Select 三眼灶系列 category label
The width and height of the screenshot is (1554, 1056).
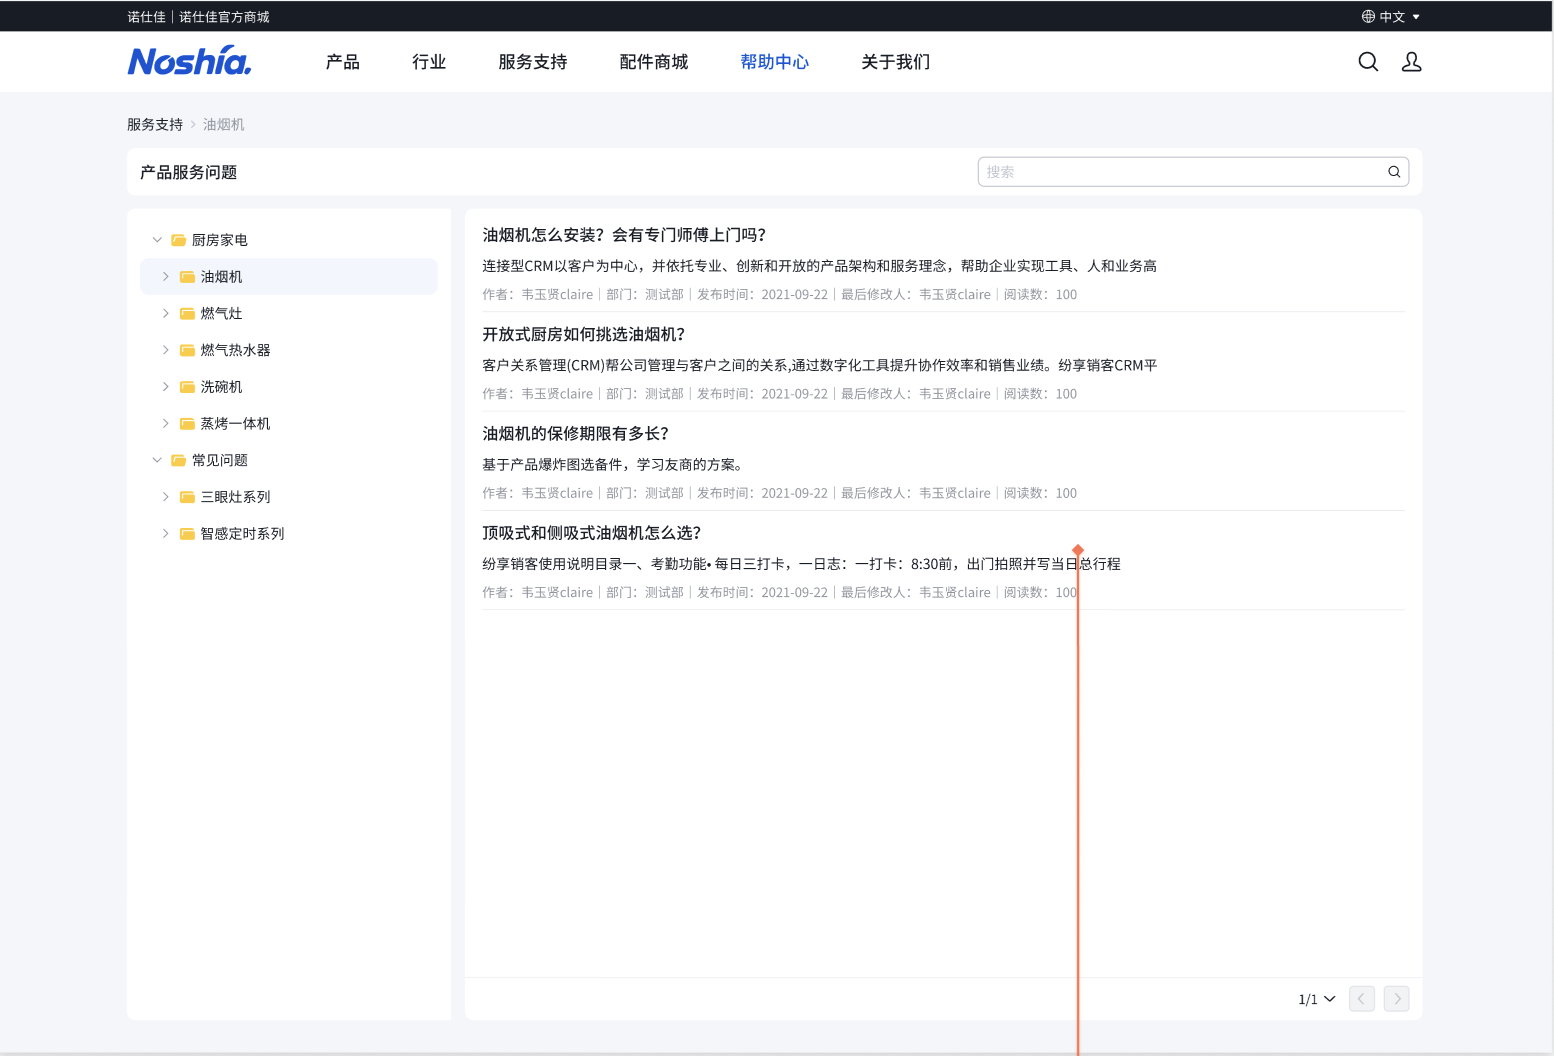236,497
